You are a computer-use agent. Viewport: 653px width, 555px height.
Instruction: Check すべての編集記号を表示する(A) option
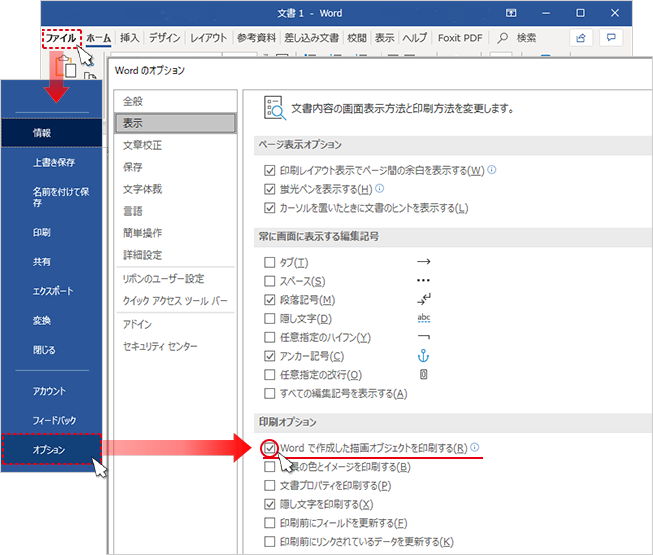coord(269,394)
